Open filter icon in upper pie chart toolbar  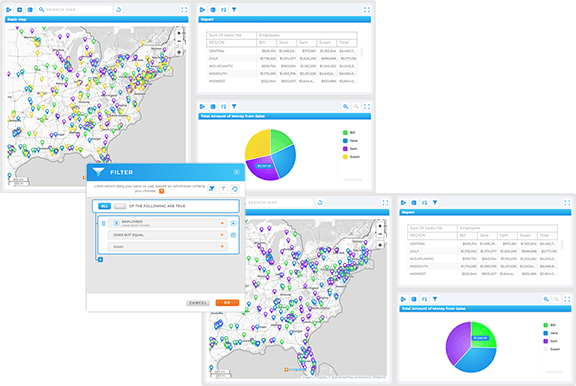coord(234,107)
